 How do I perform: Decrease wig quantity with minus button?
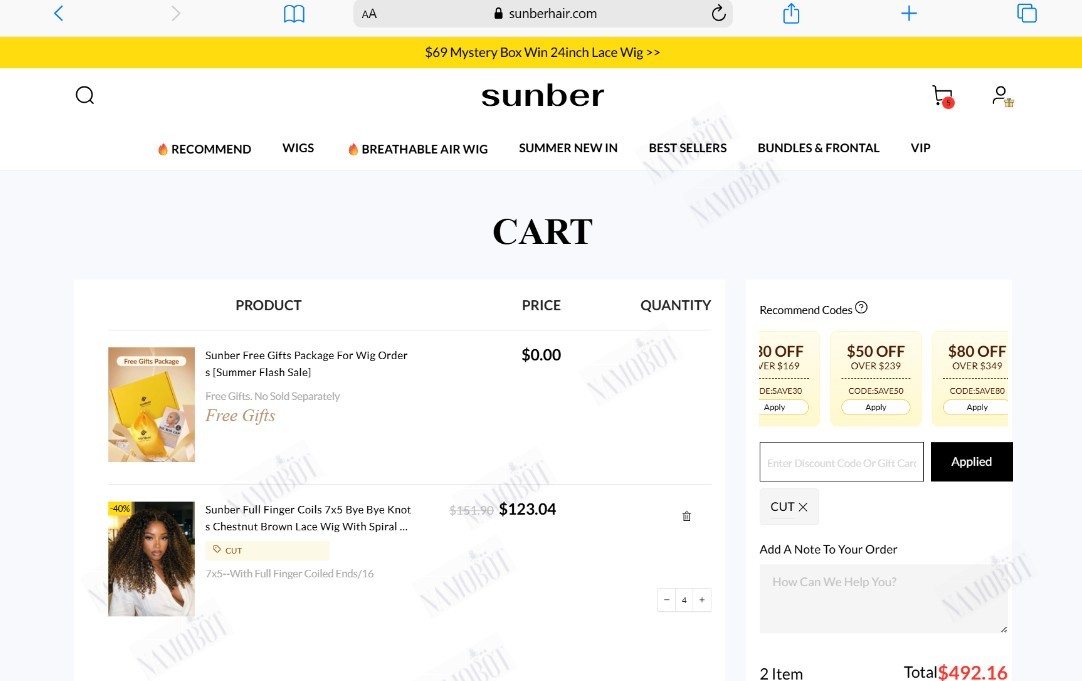click(667, 600)
